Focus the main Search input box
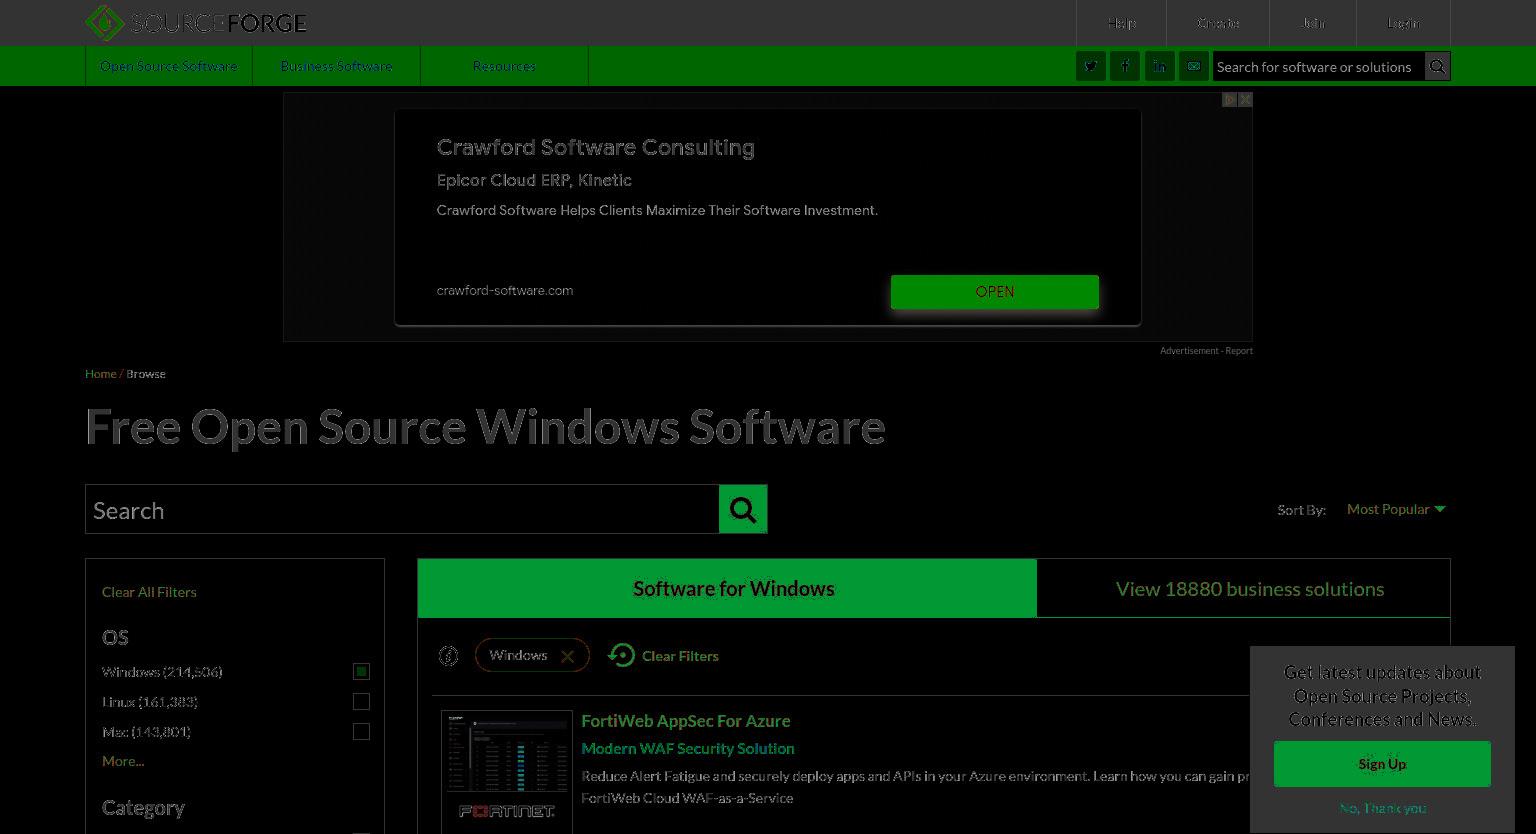1536x834 pixels. click(x=402, y=509)
